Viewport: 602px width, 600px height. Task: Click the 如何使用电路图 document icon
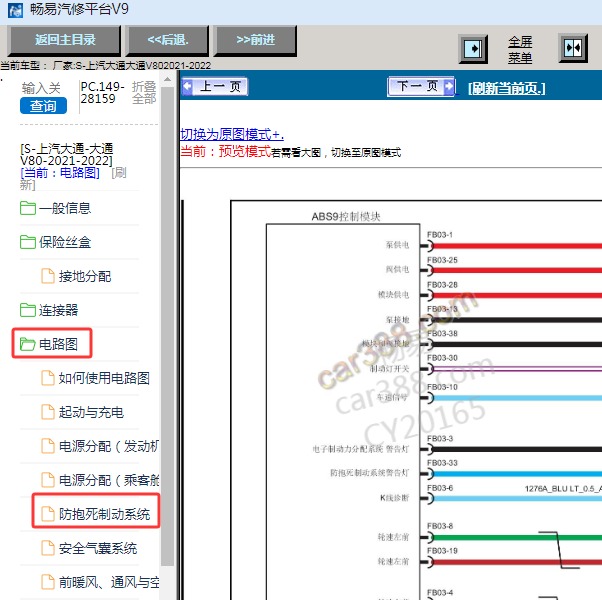(48, 378)
